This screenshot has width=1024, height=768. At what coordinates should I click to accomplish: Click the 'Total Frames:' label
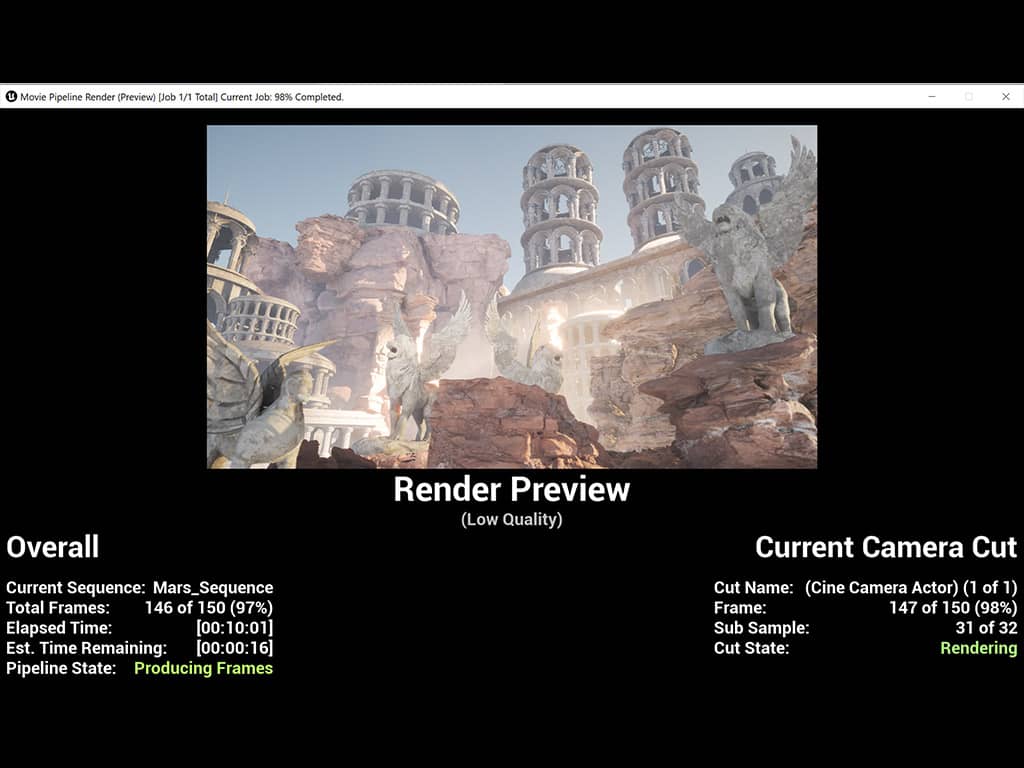[x=58, y=608]
